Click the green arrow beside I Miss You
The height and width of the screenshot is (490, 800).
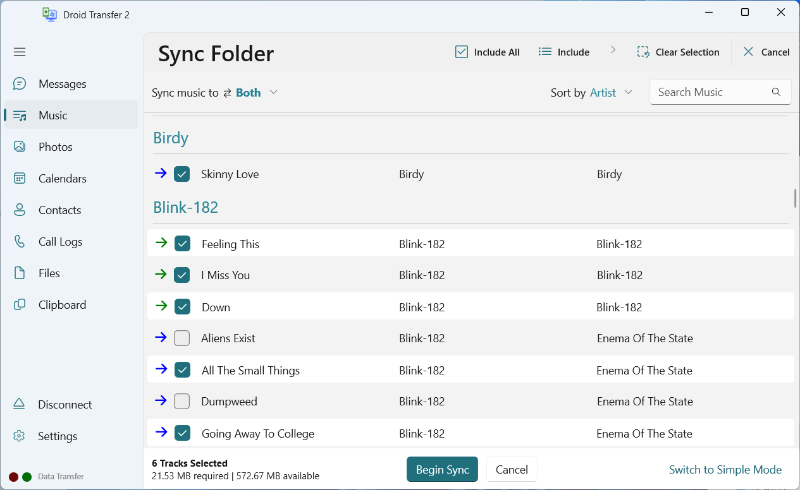tap(161, 274)
